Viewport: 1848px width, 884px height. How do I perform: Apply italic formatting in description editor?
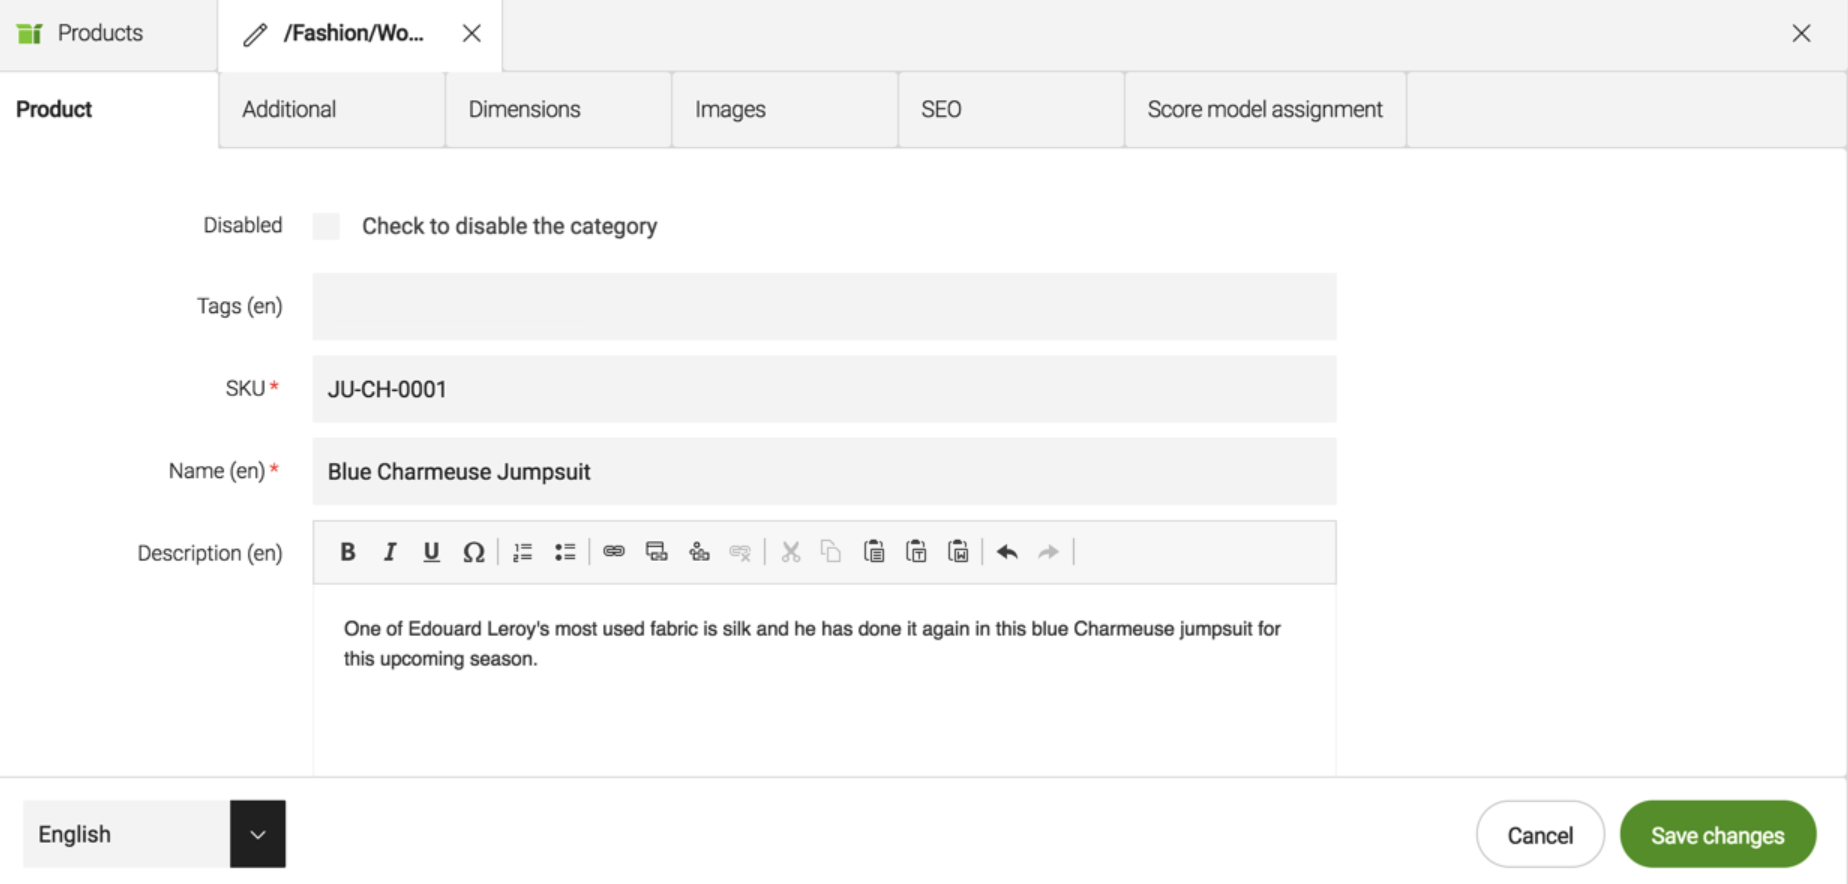(390, 552)
